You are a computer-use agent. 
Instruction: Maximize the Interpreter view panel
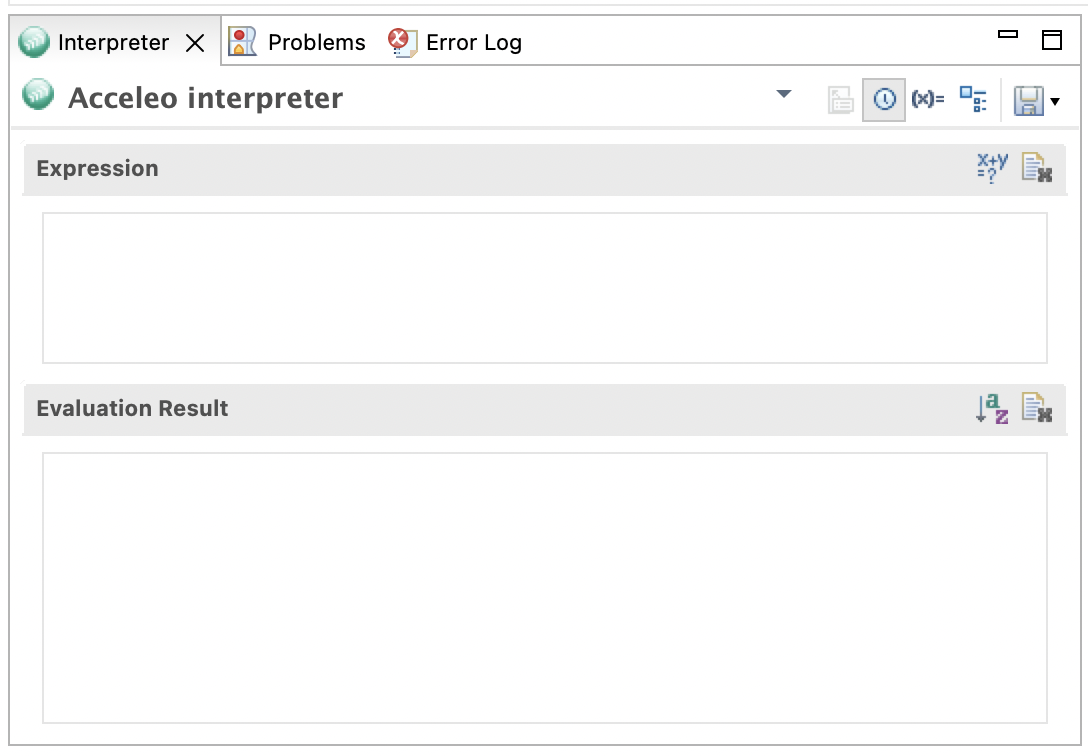click(x=1052, y=40)
